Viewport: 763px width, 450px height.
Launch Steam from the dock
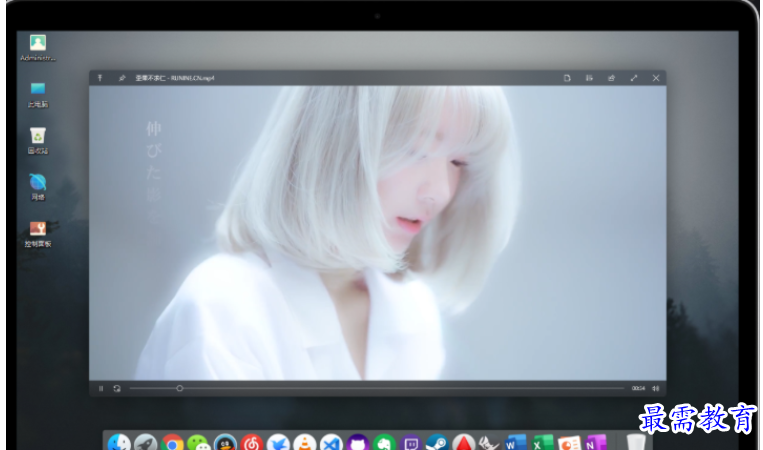pos(437,443)
